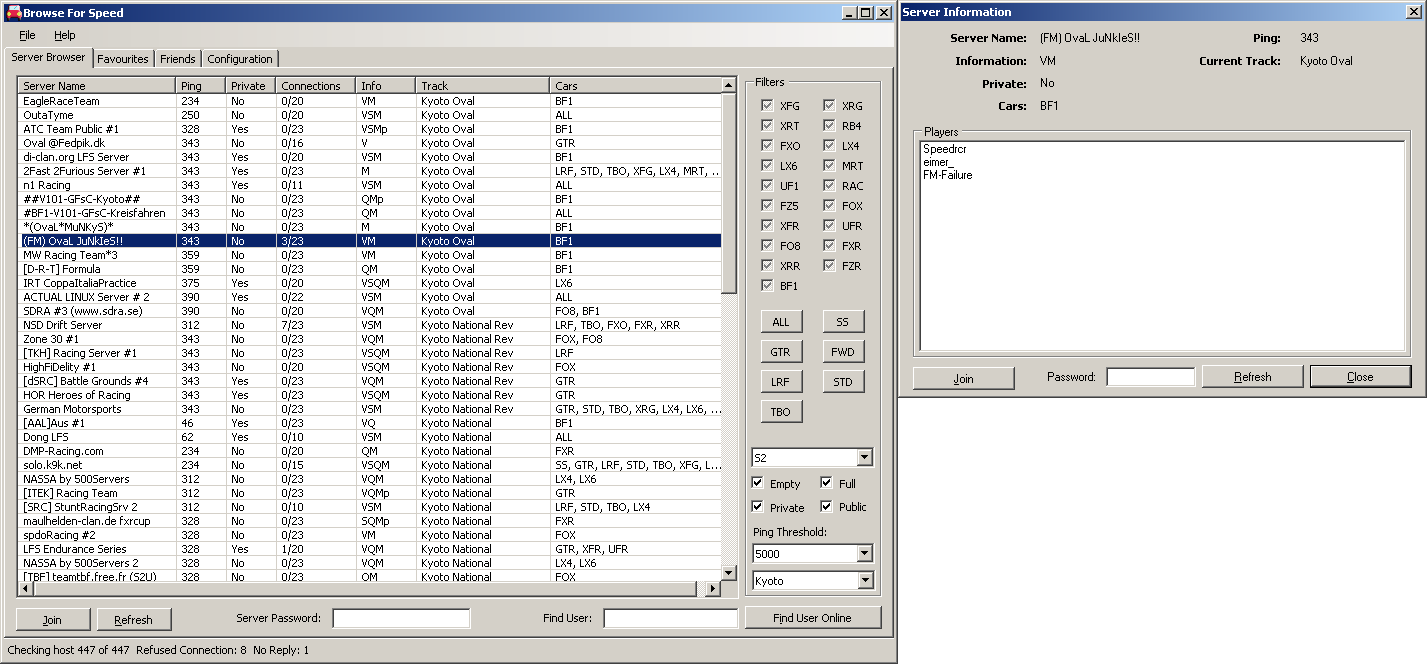
Task: Close the Server Information window
Action: click(1414, 12)
